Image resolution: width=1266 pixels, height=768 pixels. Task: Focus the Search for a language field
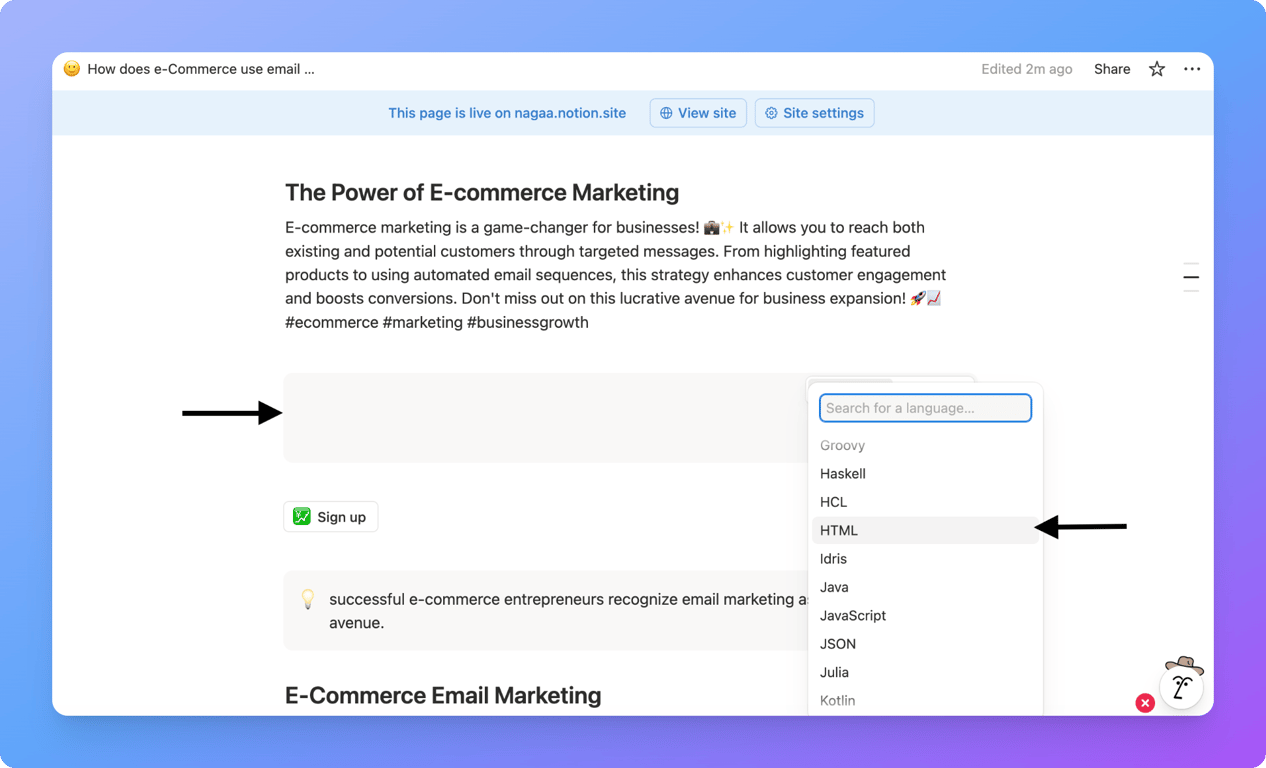(x=925, y=408)
